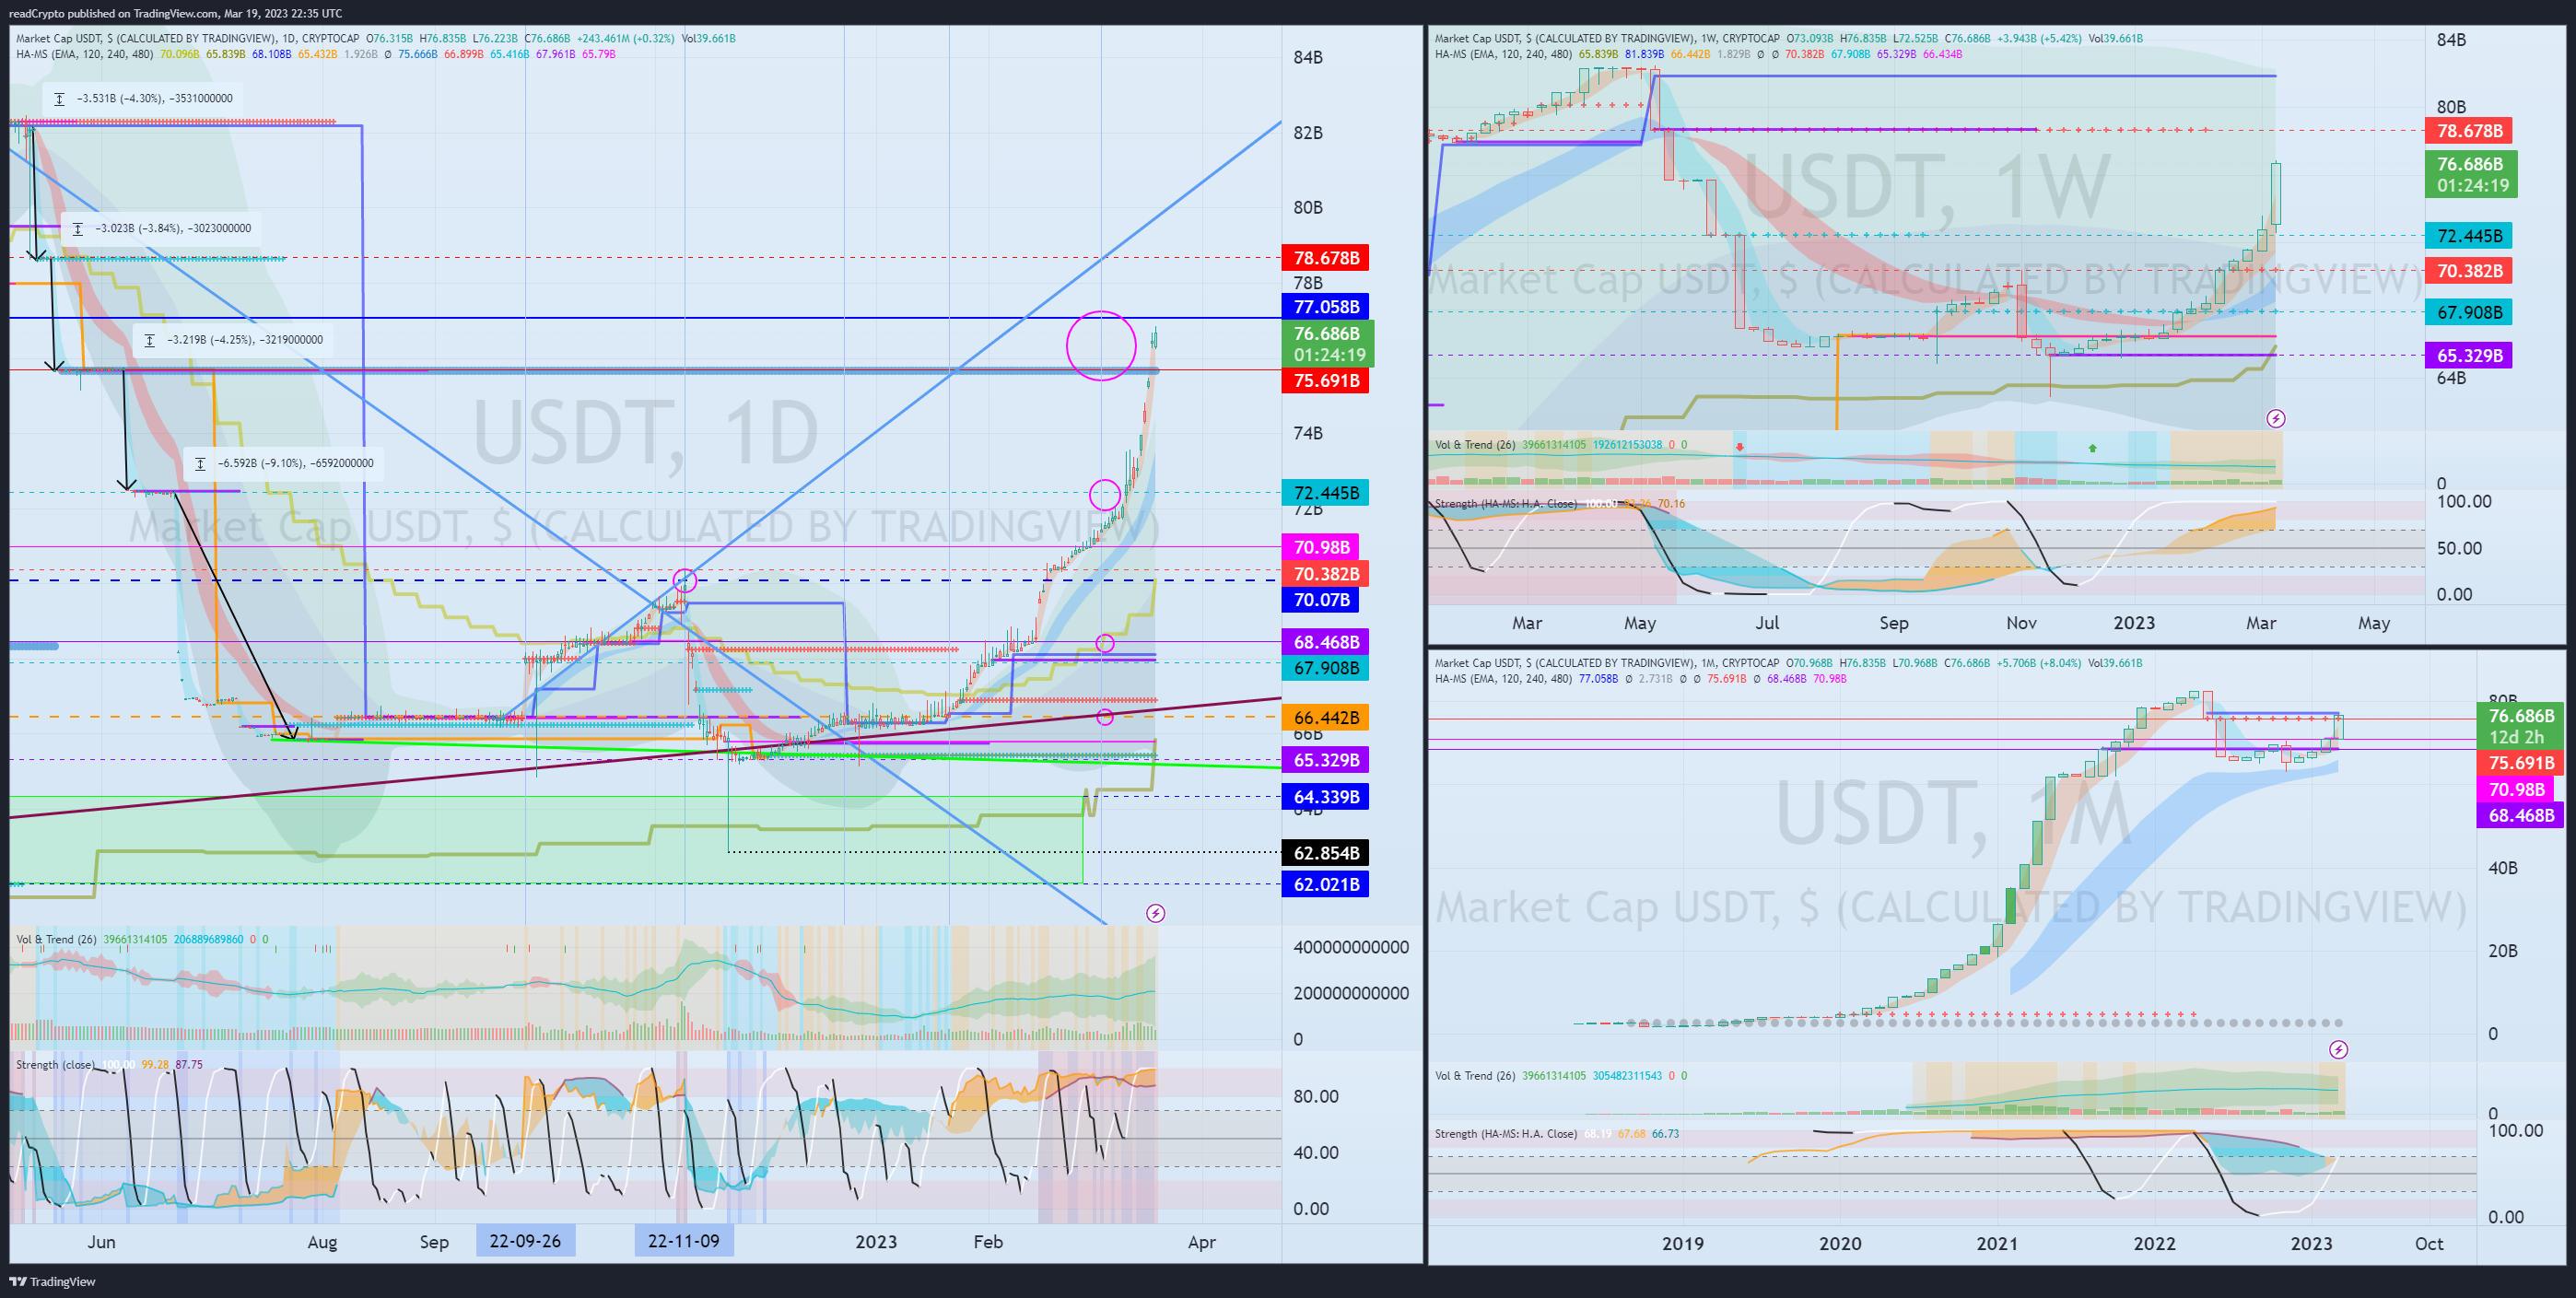This screenshot has width=2576, height=1298.
Task: Click the lightning event icon on the 1M chart
Action: 2338,1049
